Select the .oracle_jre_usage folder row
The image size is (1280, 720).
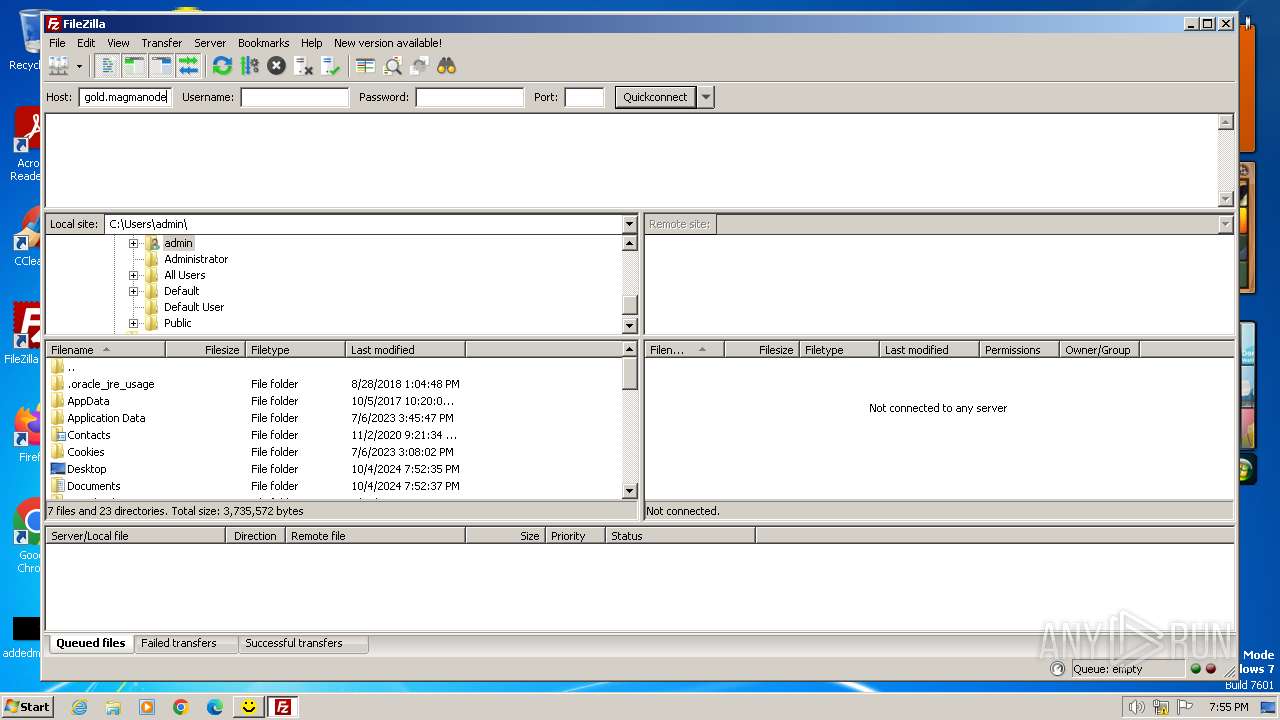[333, 384]
